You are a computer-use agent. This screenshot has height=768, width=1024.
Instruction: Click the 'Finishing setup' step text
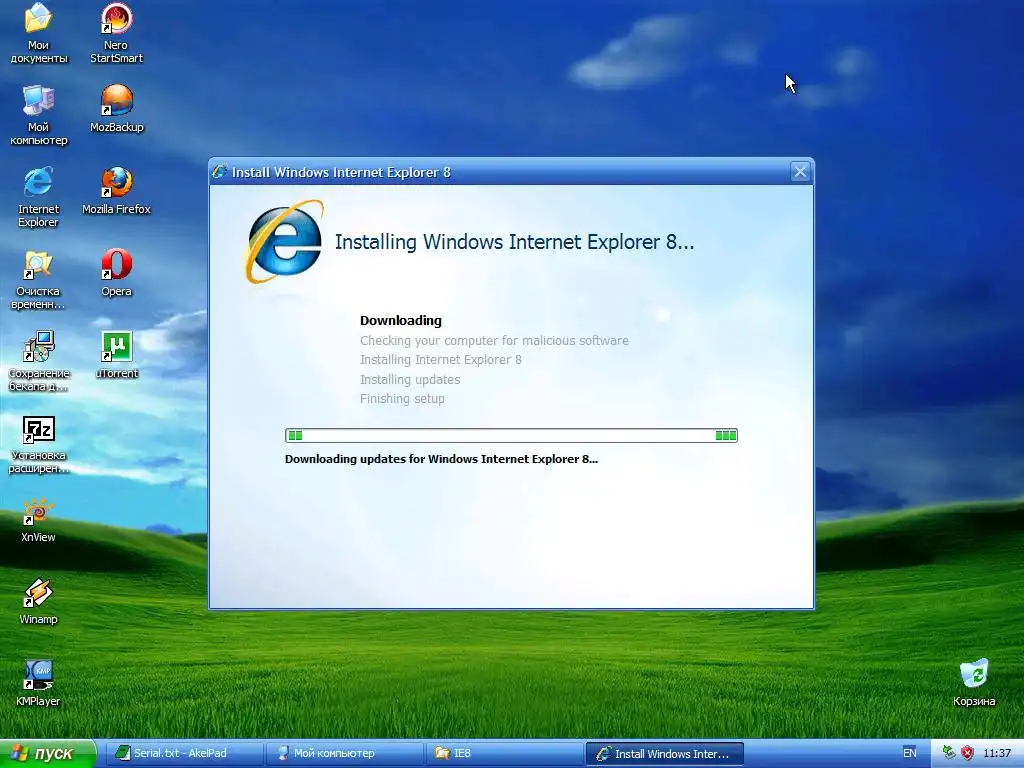402,398
